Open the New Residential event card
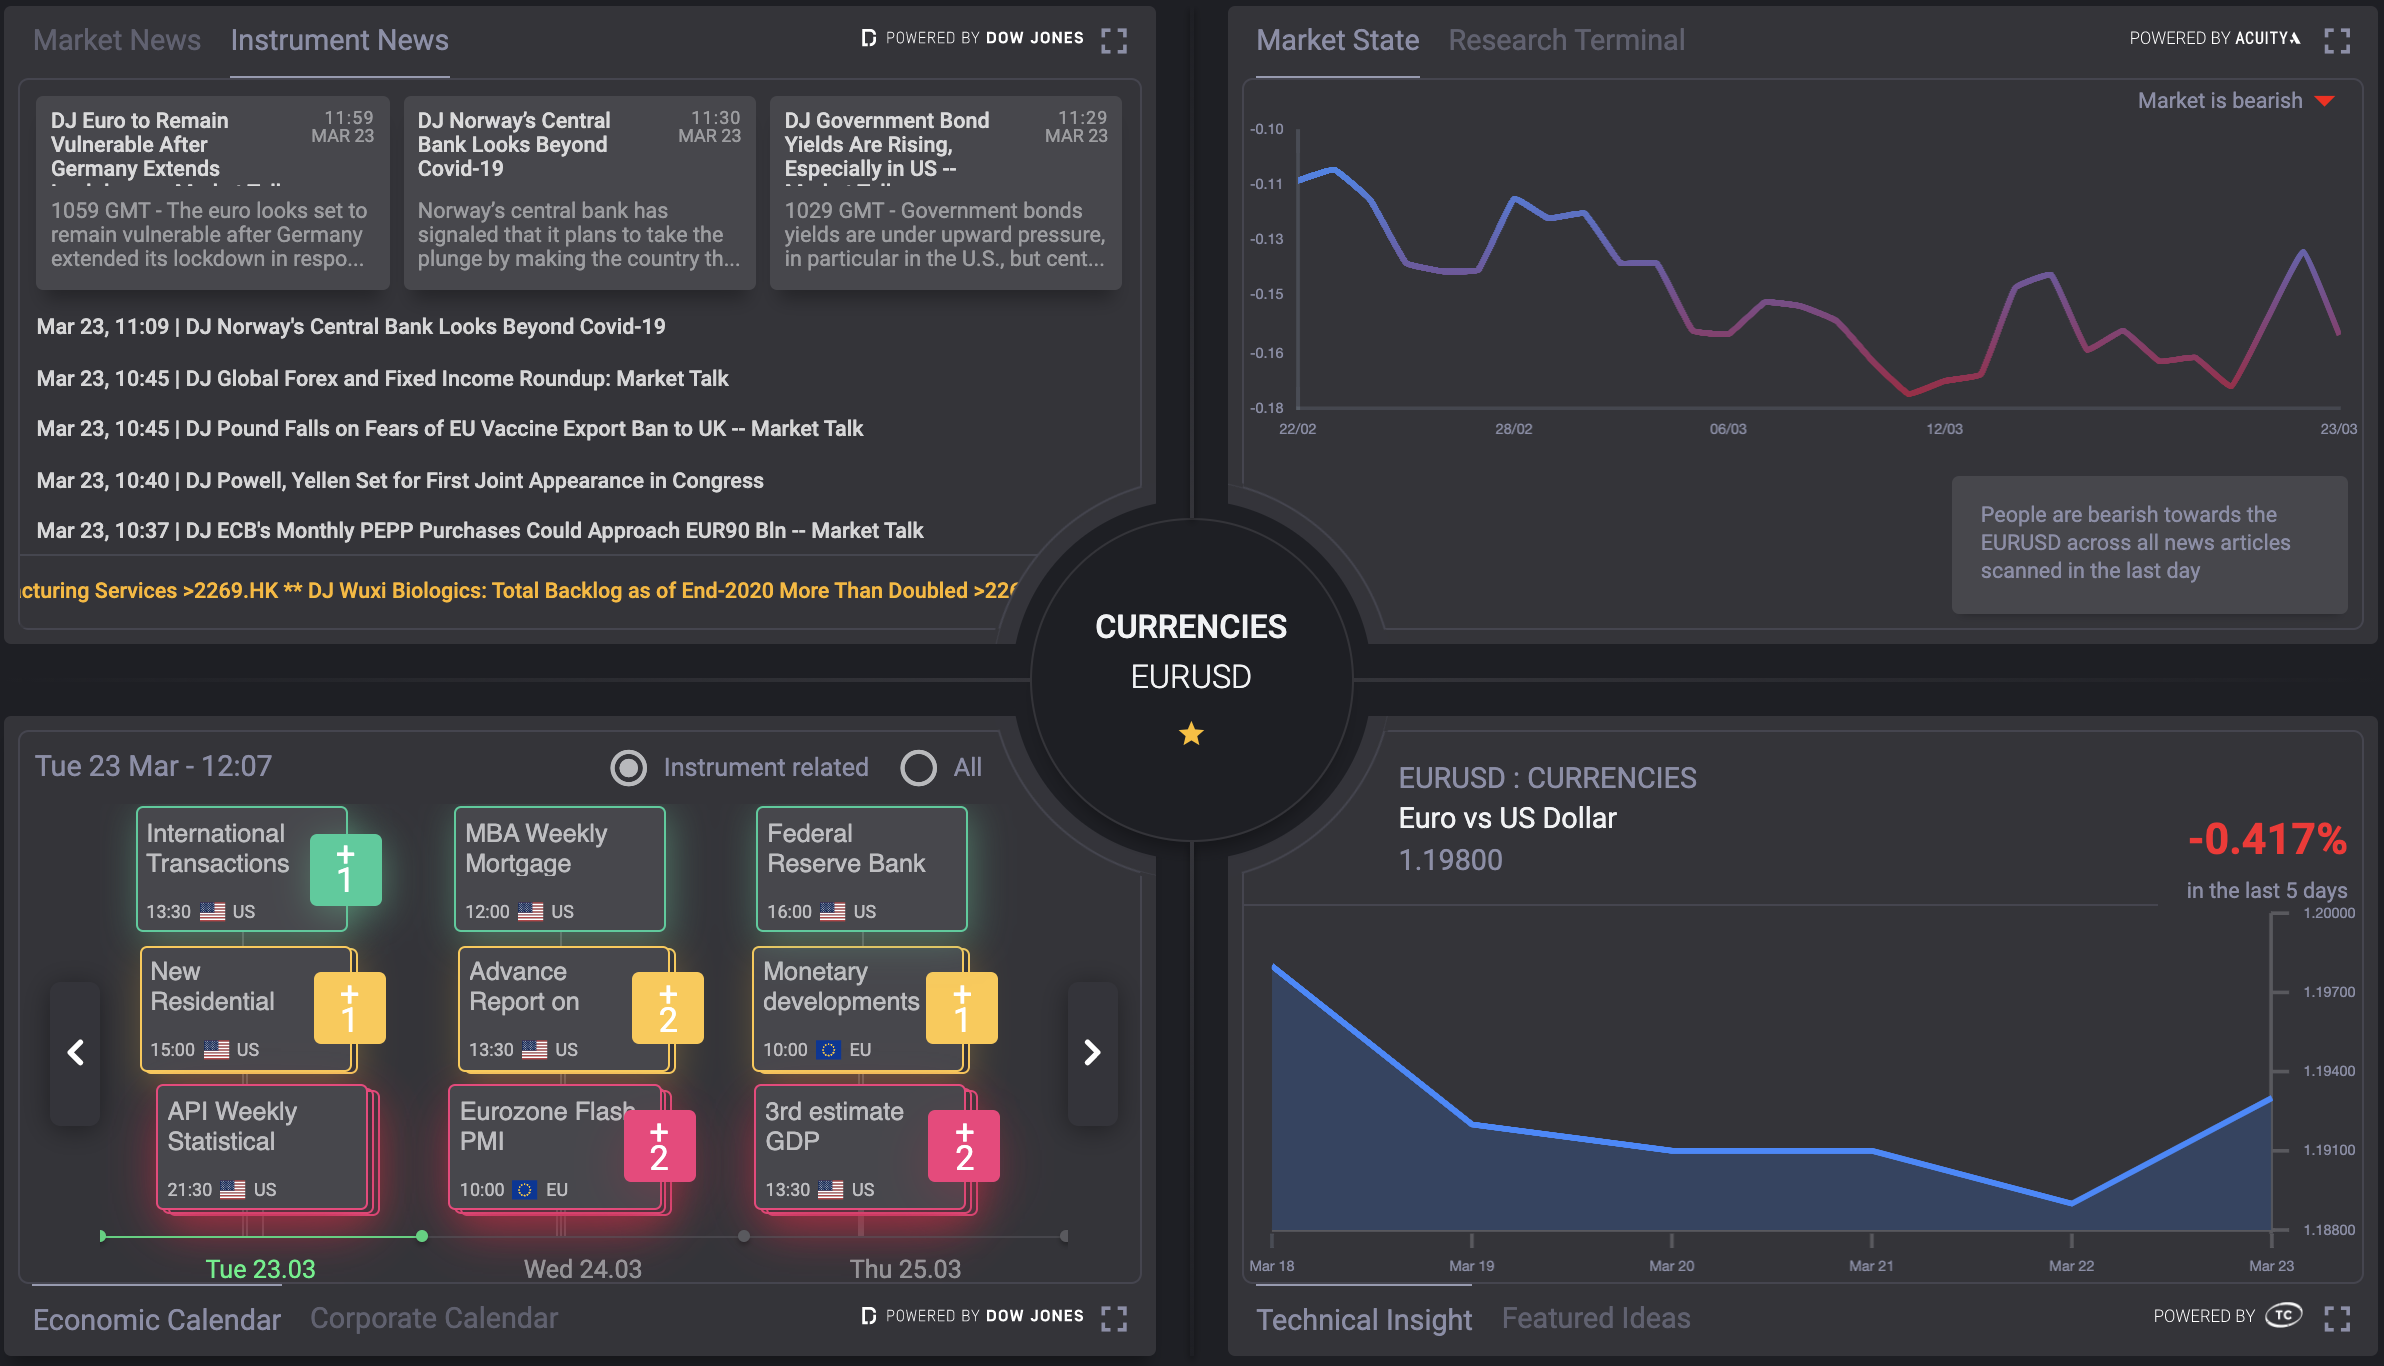This screenshot has height=1366, width=2384. [246, 1008]
